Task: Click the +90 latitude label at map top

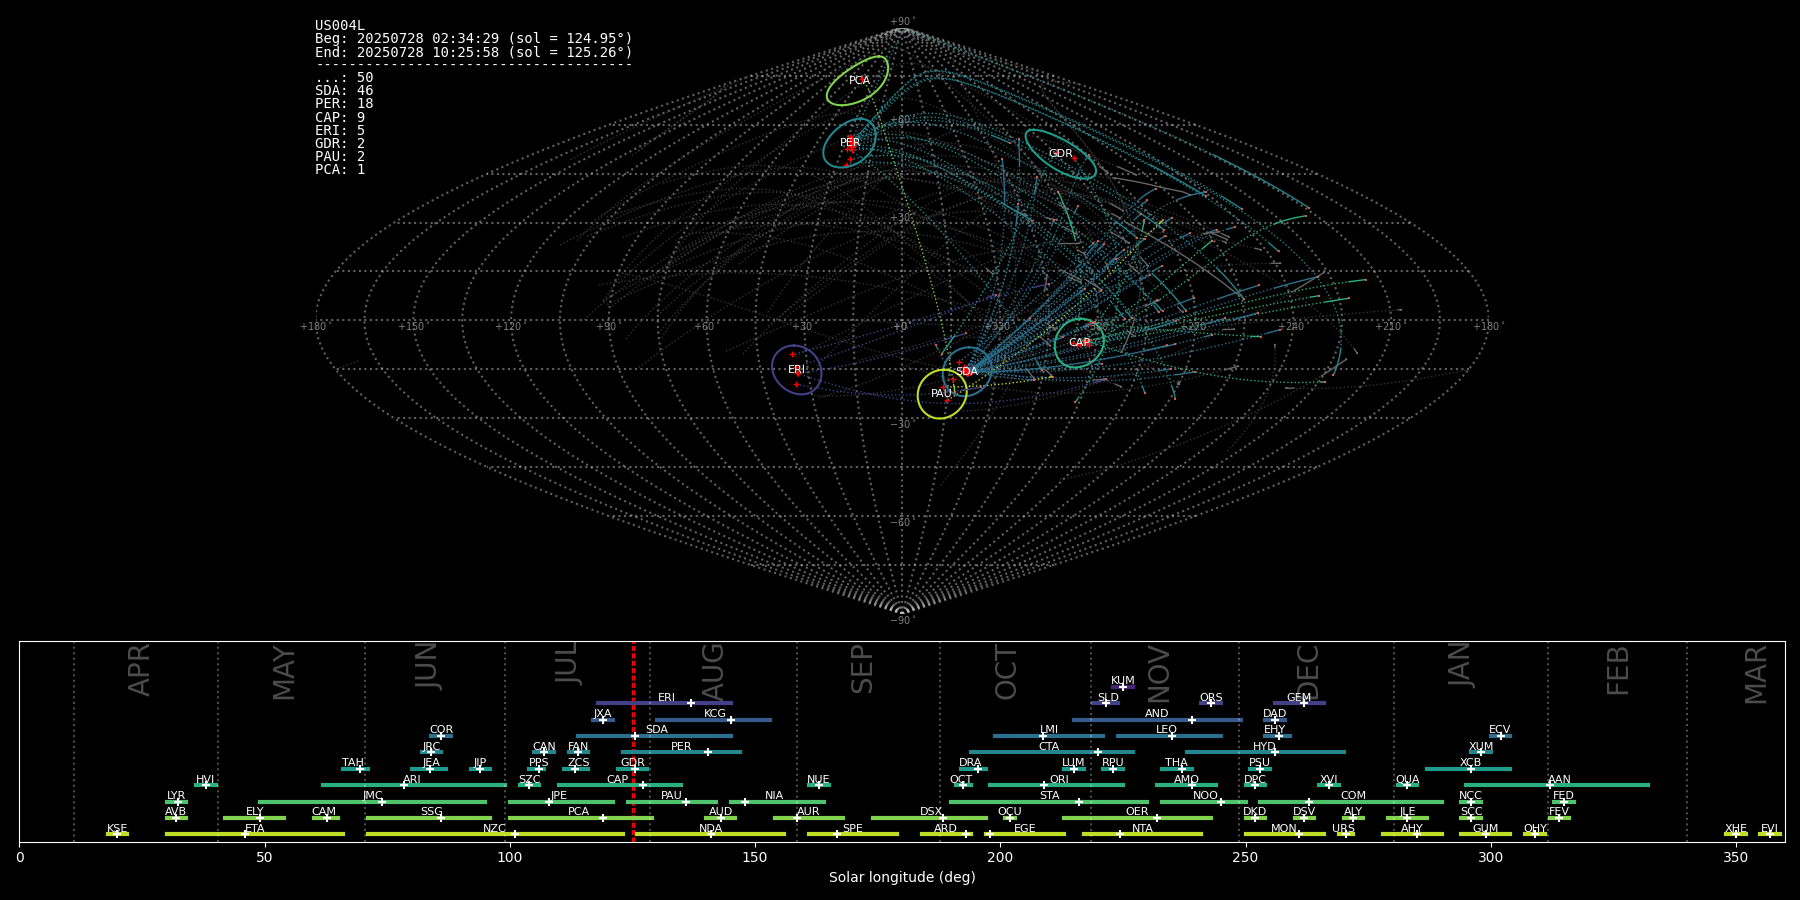Action: point(902,22)
